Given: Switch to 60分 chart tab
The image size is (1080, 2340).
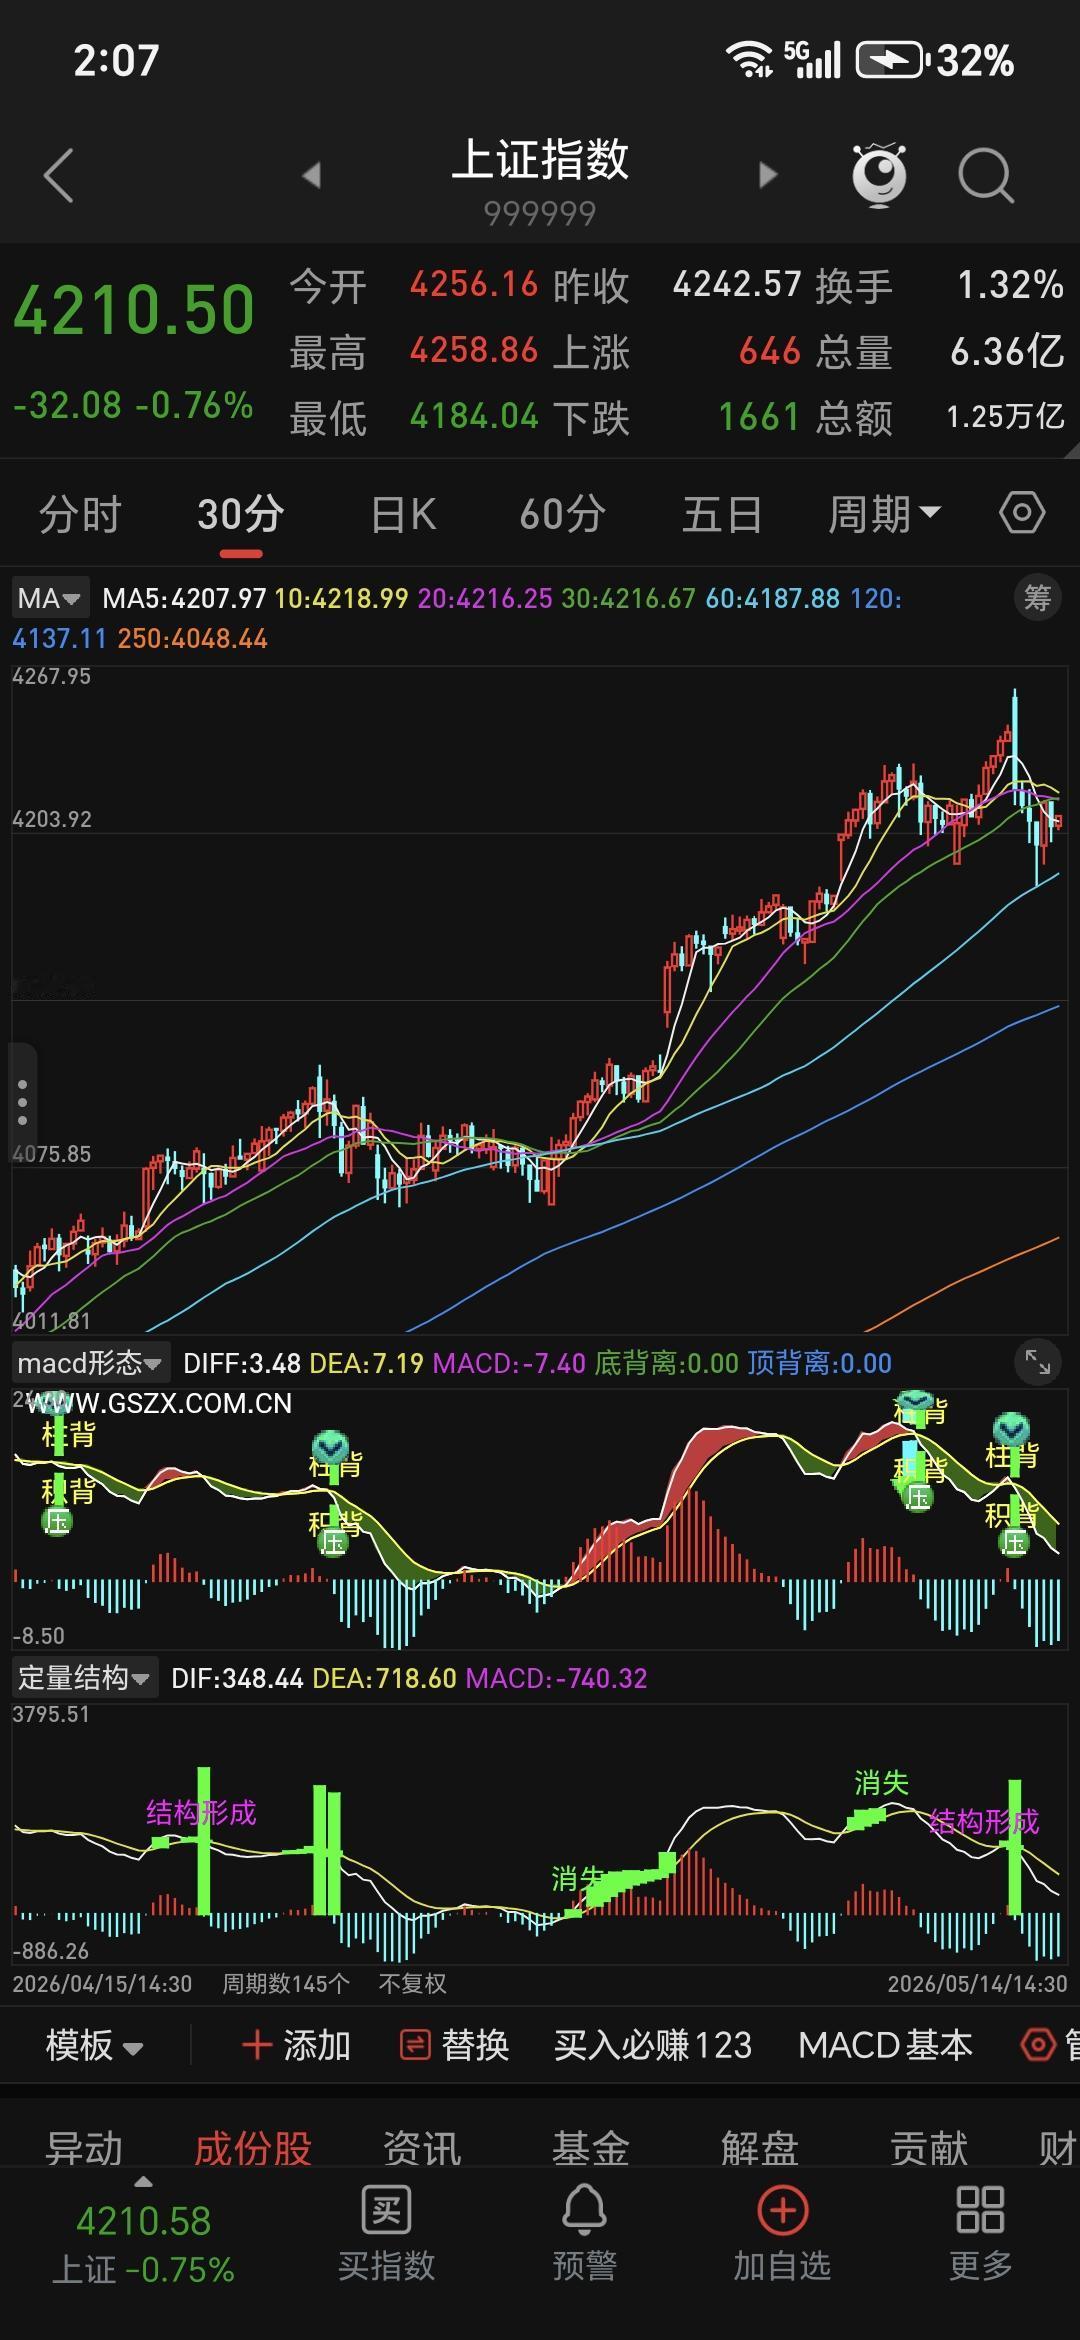Looking at the screenshot, I should coord(563,514).
